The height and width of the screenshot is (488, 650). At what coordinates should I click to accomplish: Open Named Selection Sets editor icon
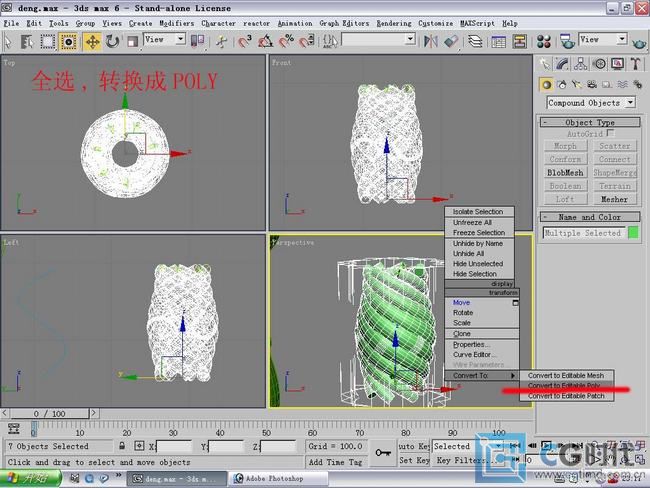pyautogui.click(x=330, y=41)
